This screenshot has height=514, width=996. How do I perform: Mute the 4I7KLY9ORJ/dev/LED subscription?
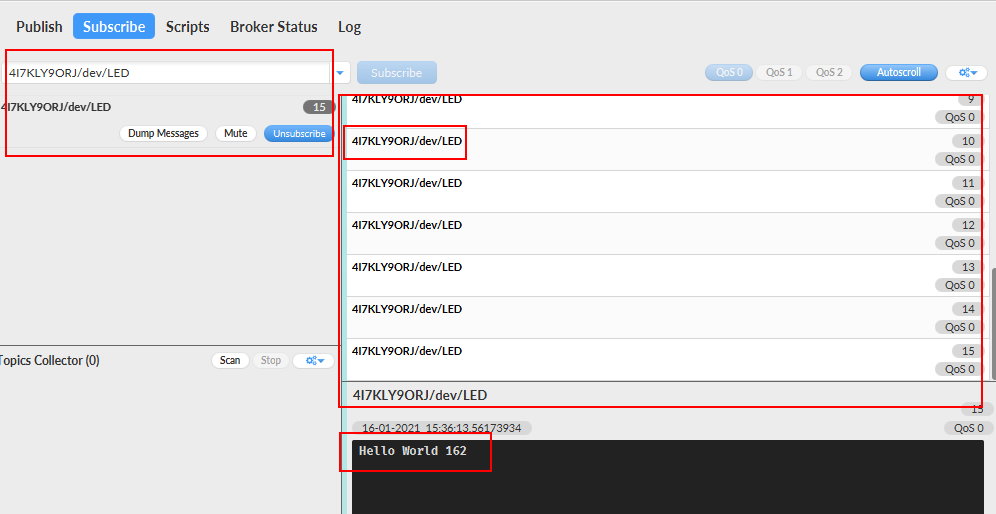coord(236,133)
